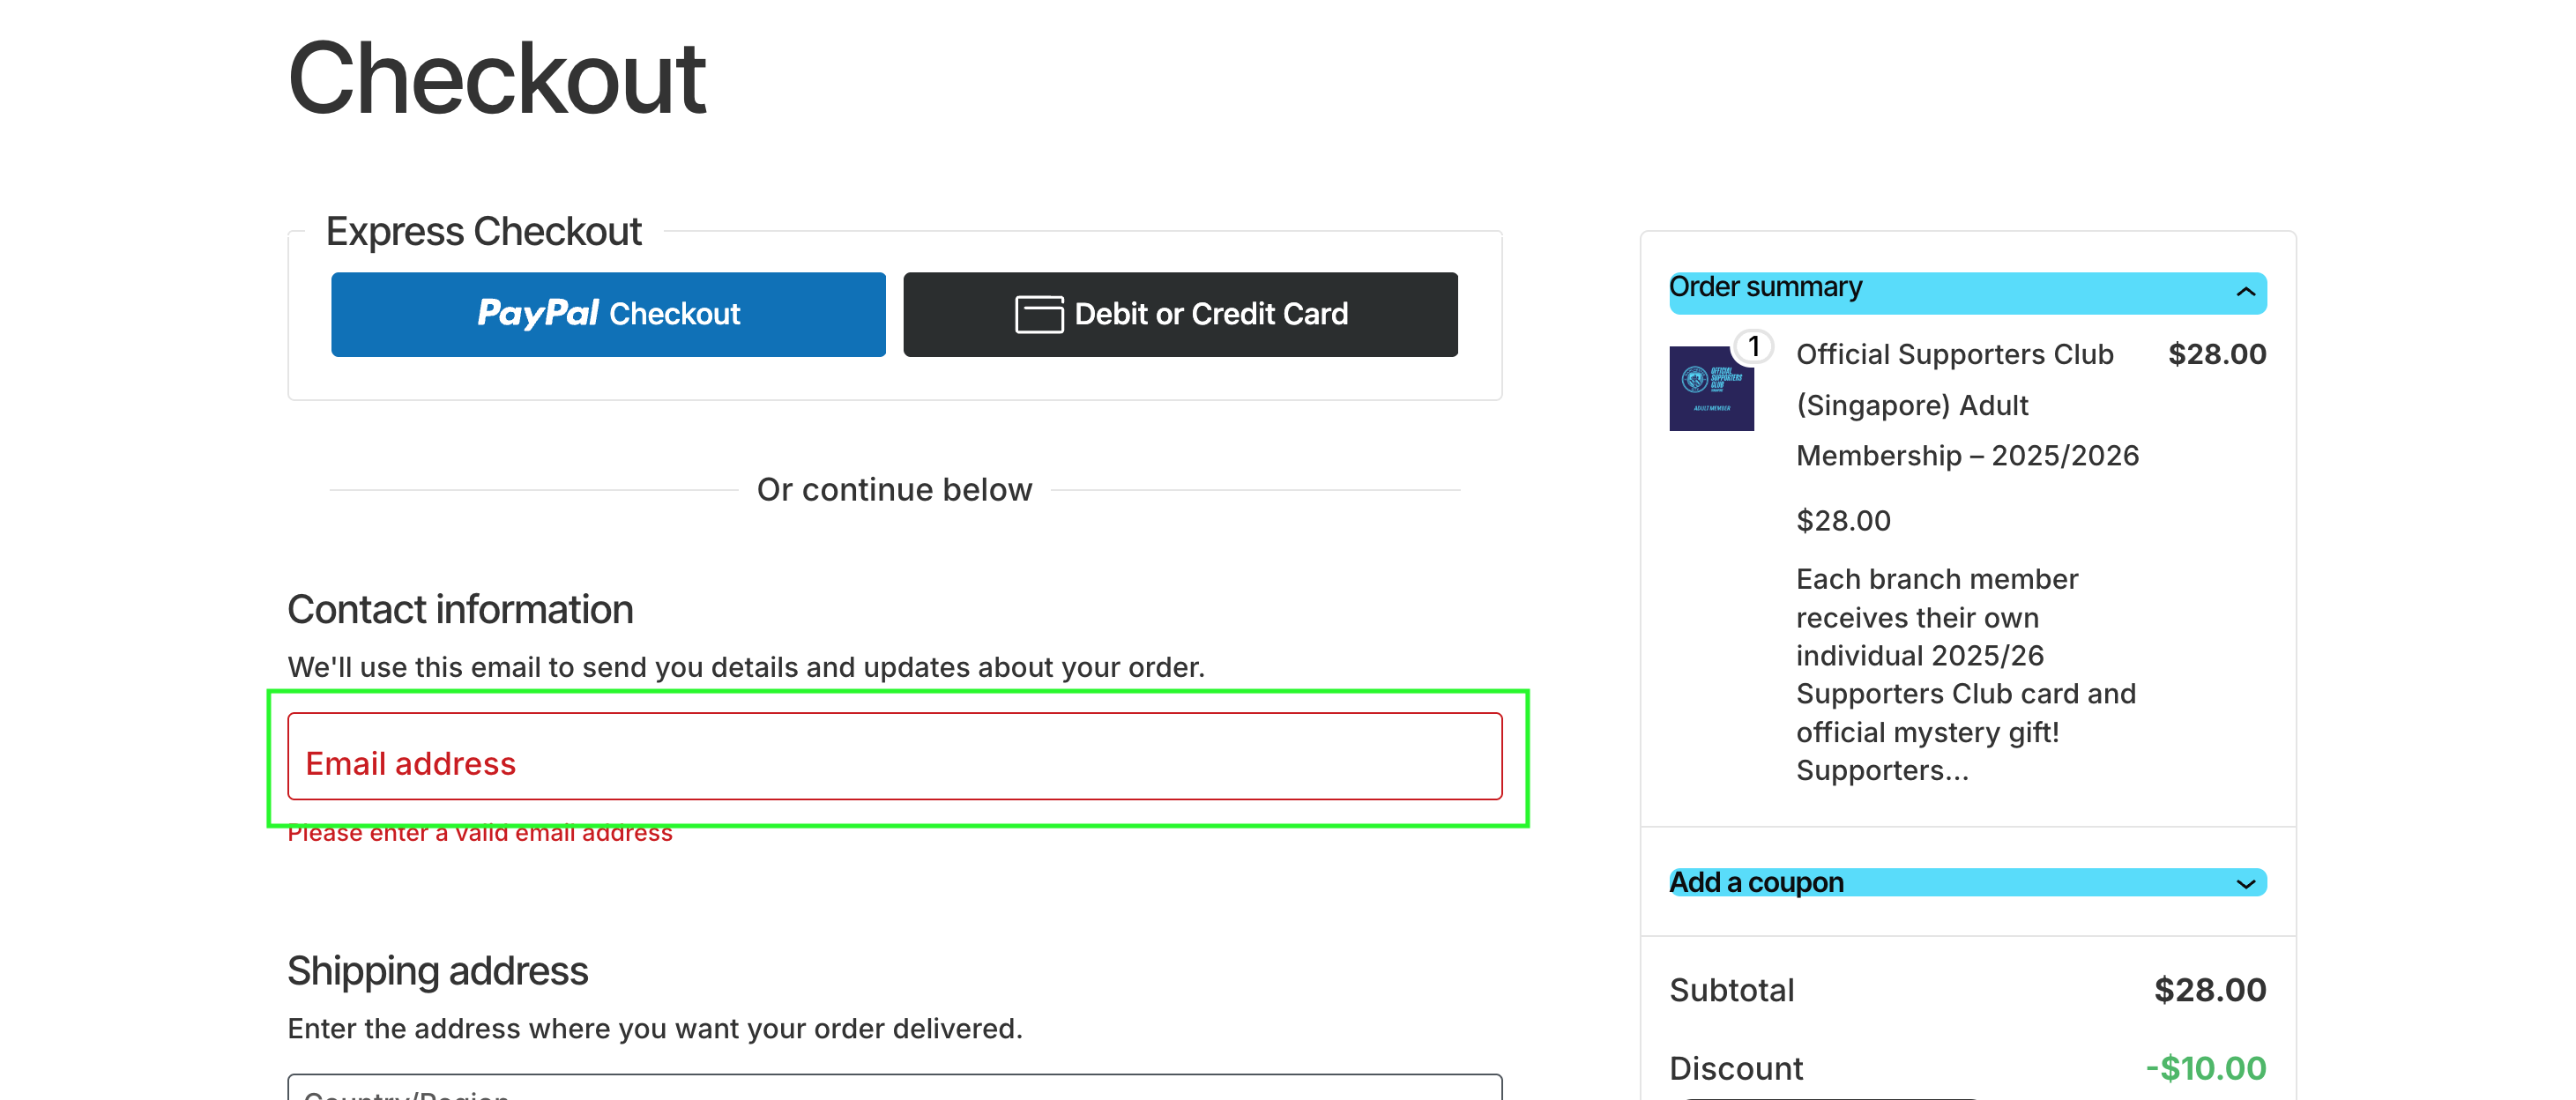The width and height of the screenshot is (2576, 1100).
Task: Click the $28.00 subtotal value
Action: pos(2209,990)
